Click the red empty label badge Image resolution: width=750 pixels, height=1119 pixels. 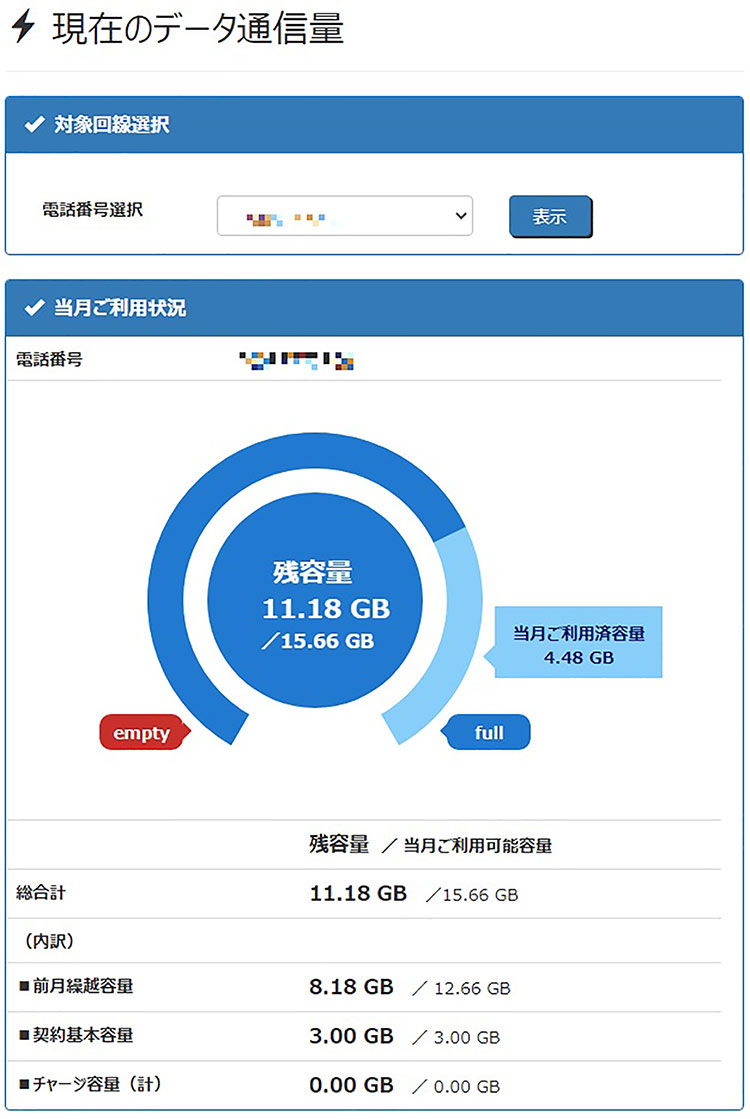point(142,732)
